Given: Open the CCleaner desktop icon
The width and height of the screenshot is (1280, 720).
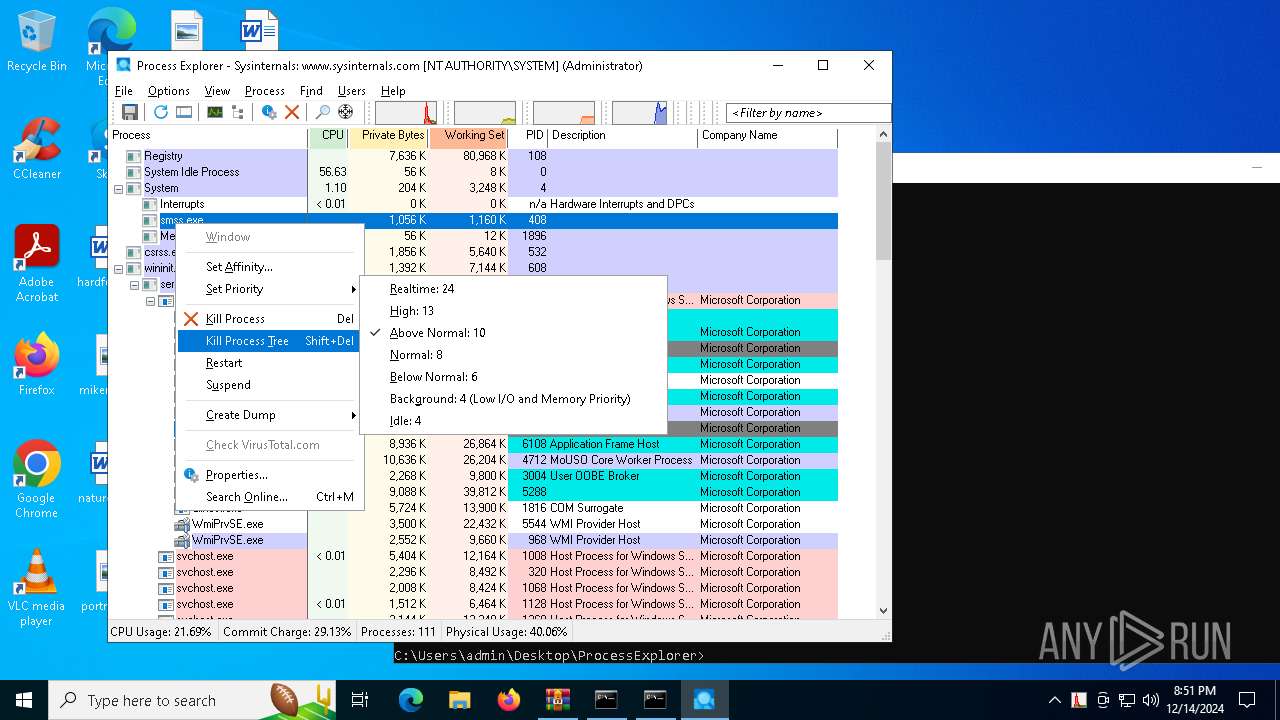Looking at the screenshot, I should pyautogui.click(x=37, y=150).
